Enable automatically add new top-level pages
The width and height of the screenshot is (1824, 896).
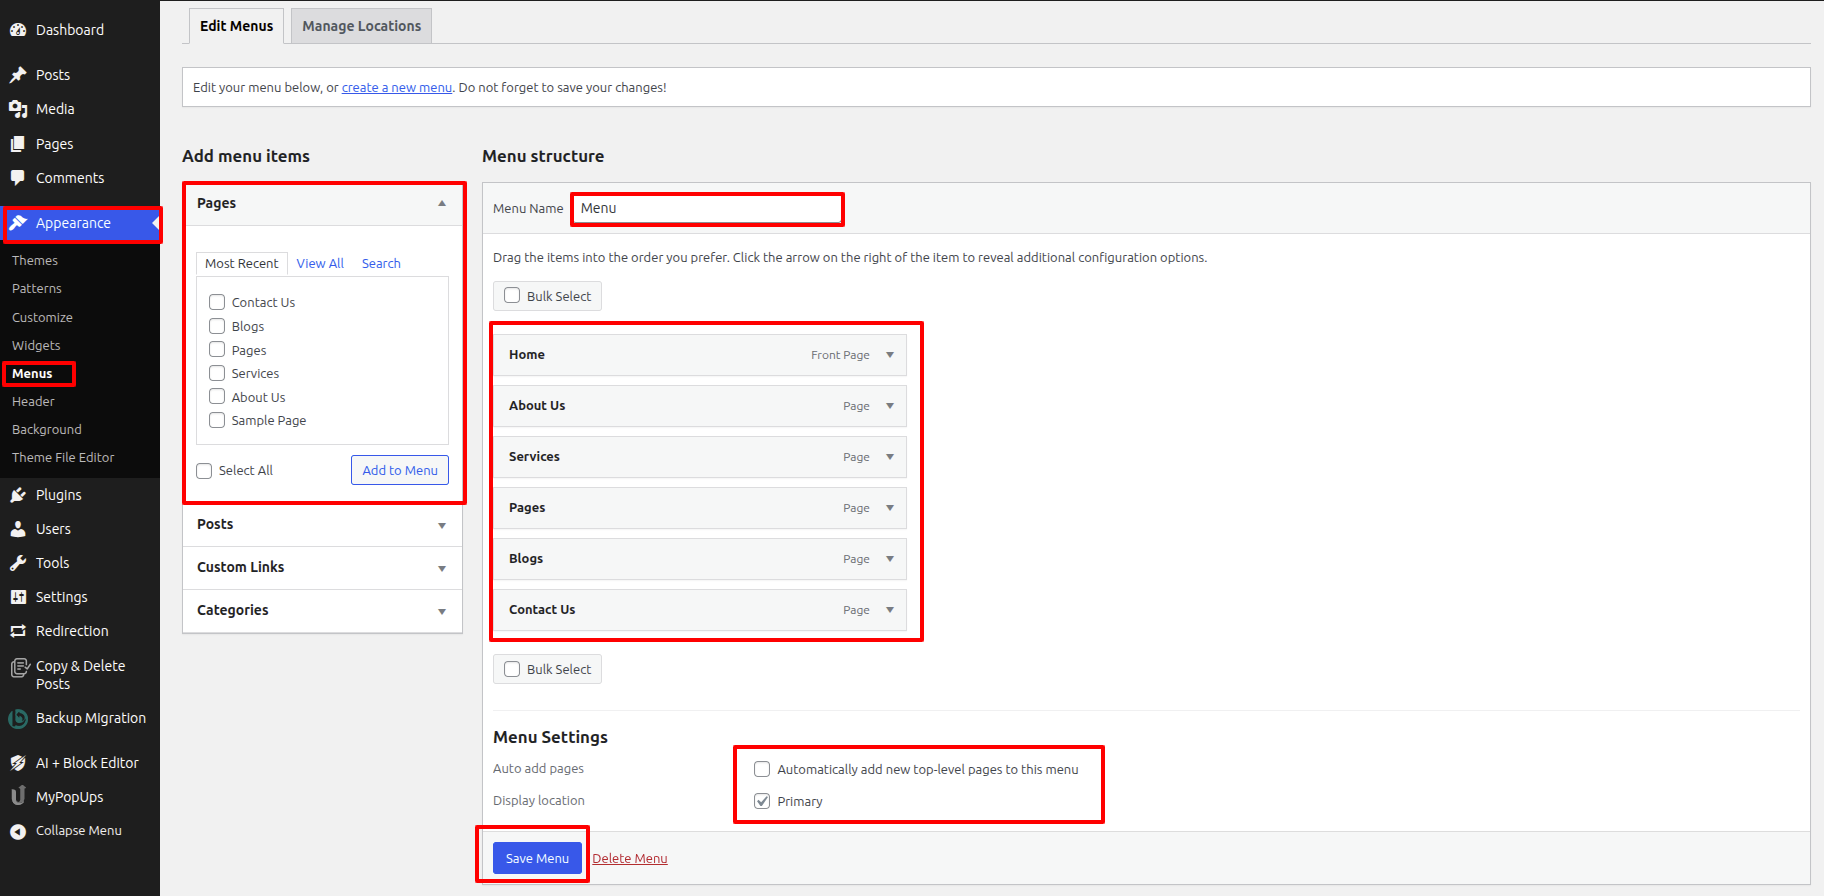pyautogui.click(x=762, y=769)
